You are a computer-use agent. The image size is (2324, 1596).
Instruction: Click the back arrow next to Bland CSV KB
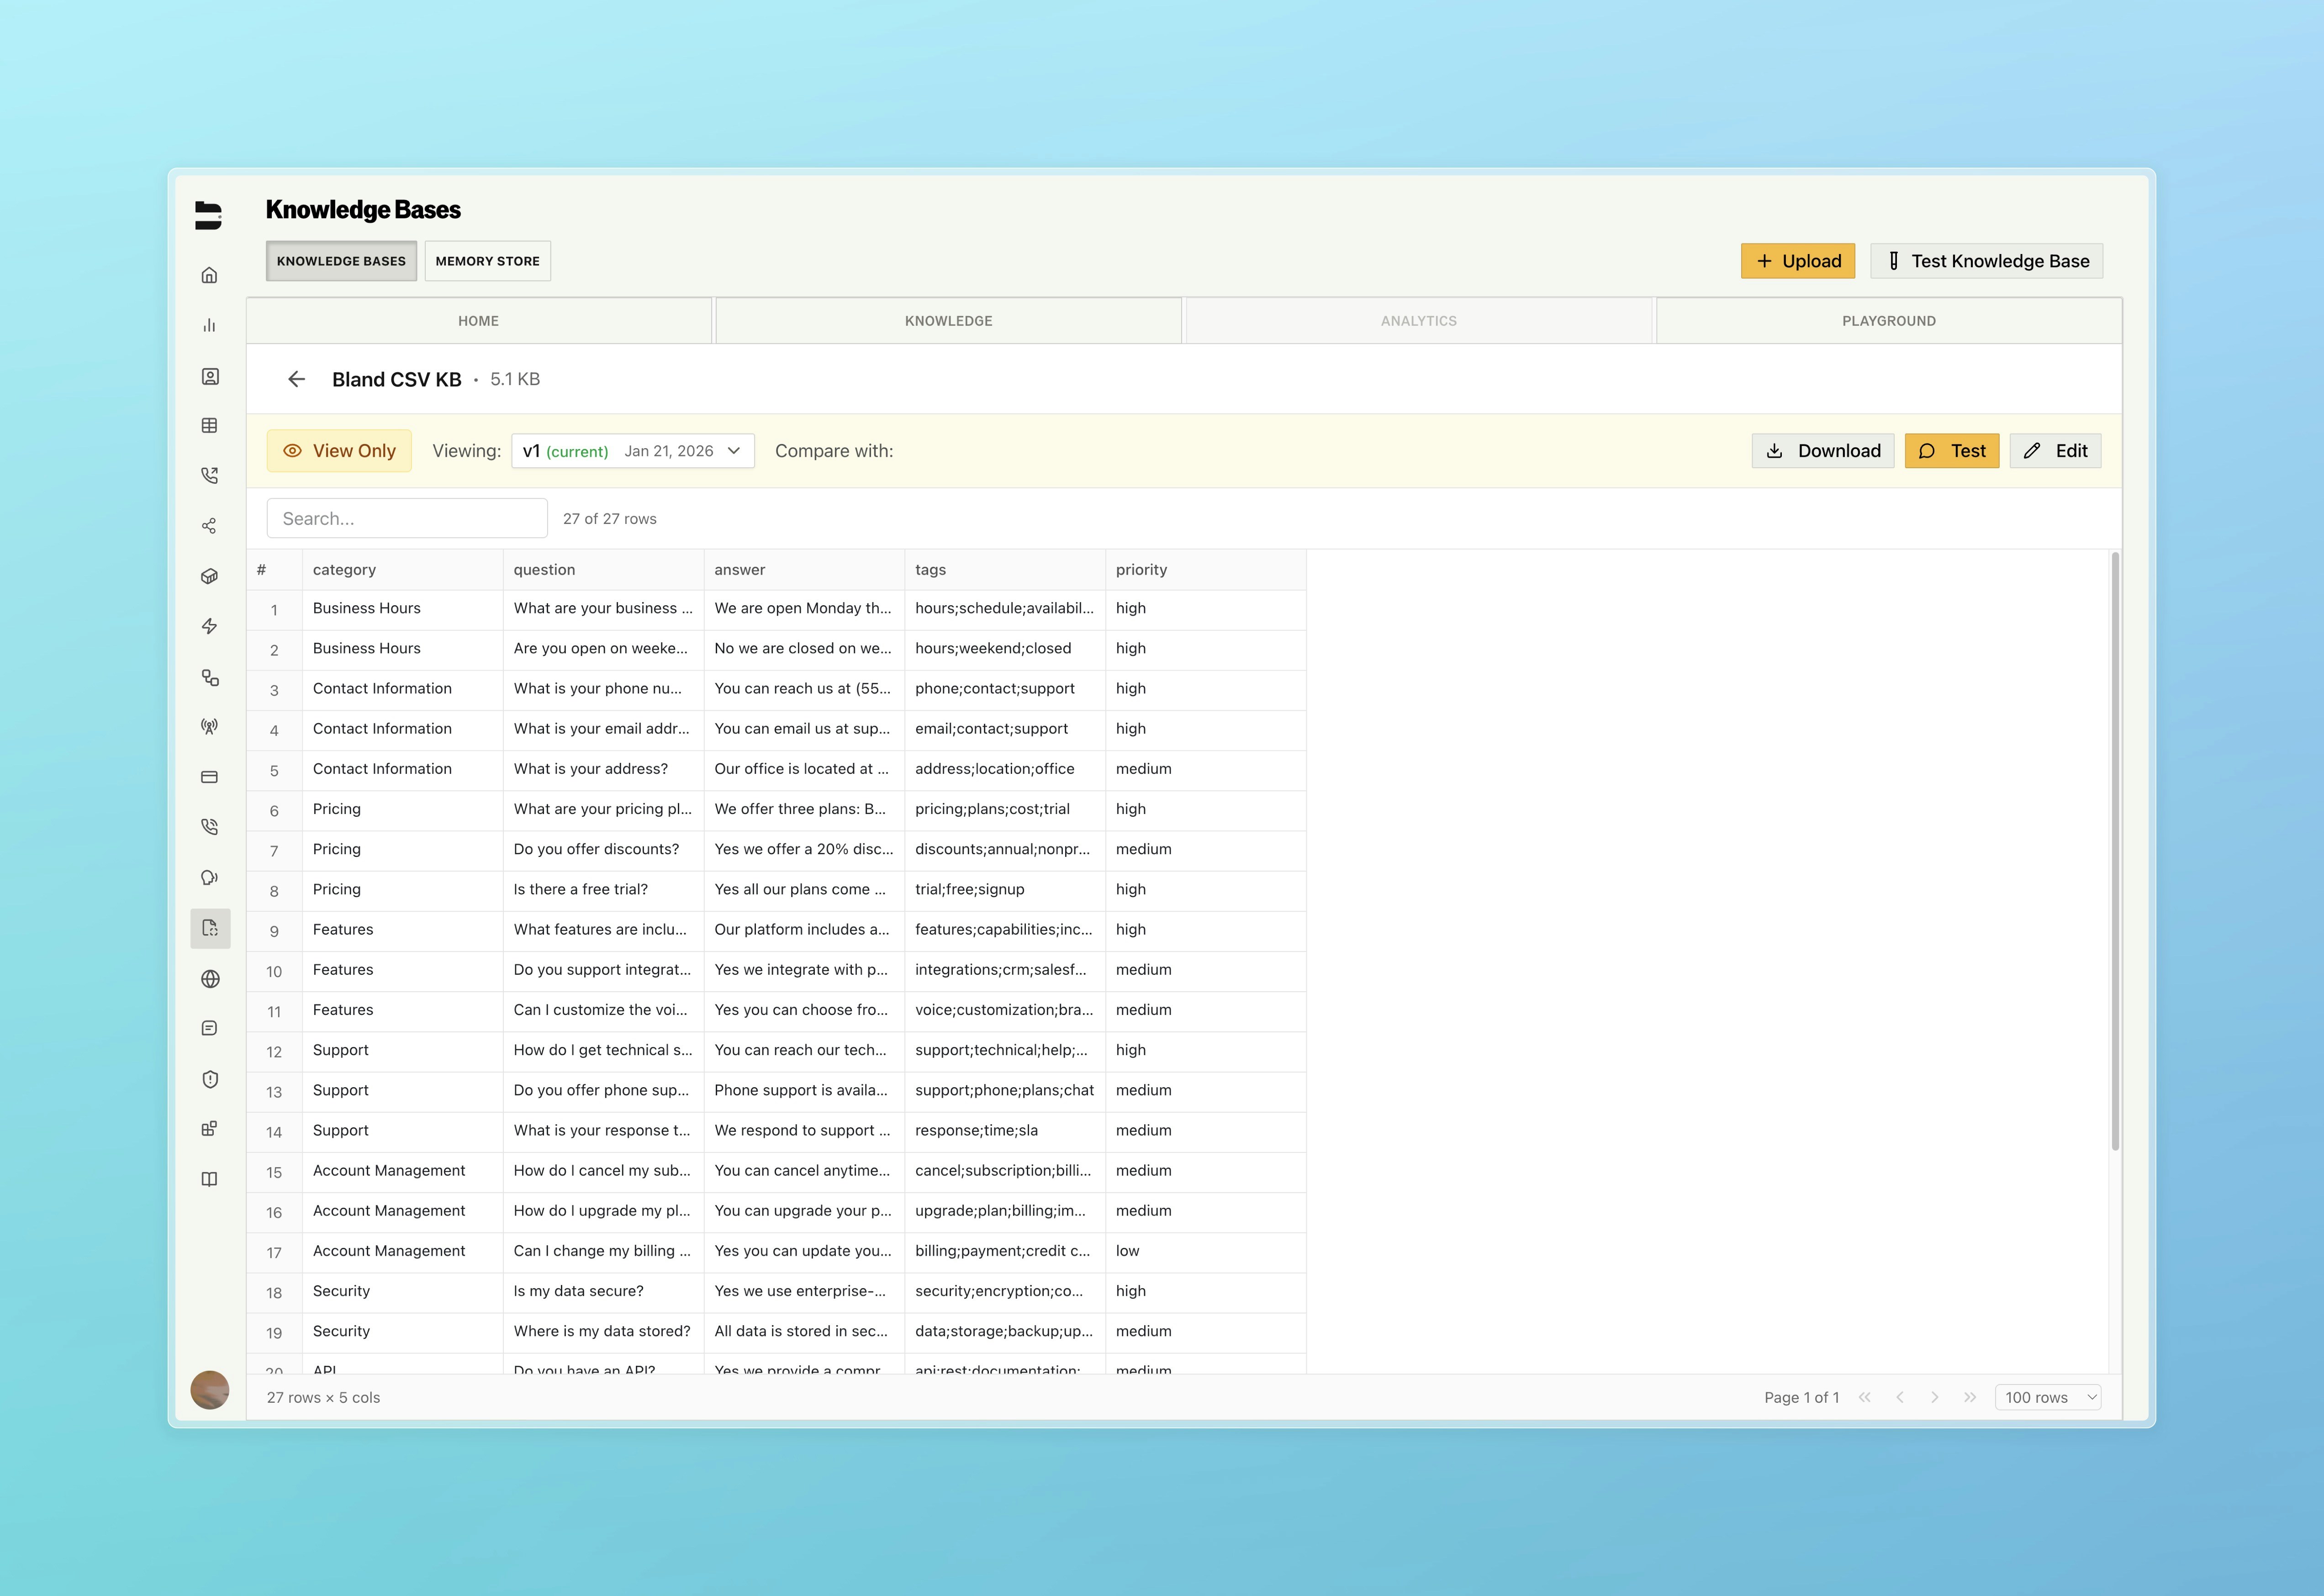tap(296, 379)
